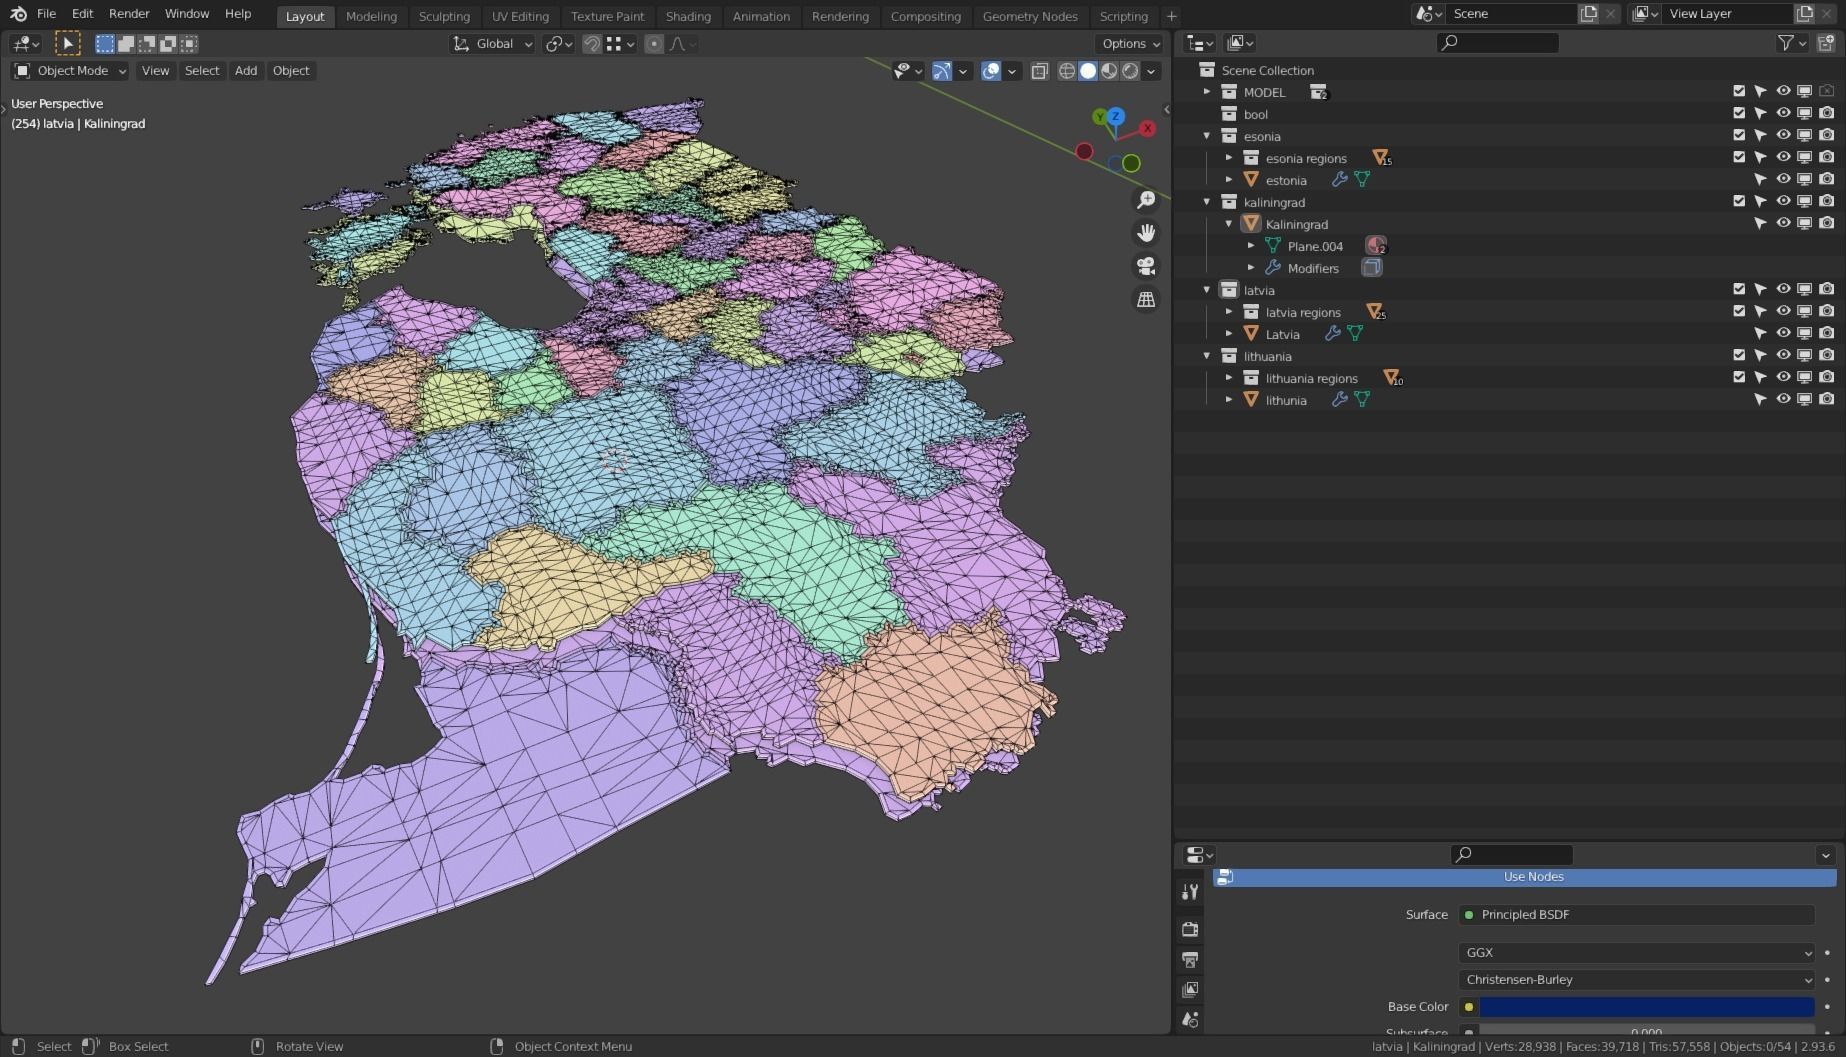Image resolution: width=1846 pixels, height=1057 pixels.
Task: Uncheck the esonia regions collection checkbox
Action: (1739, 158)
